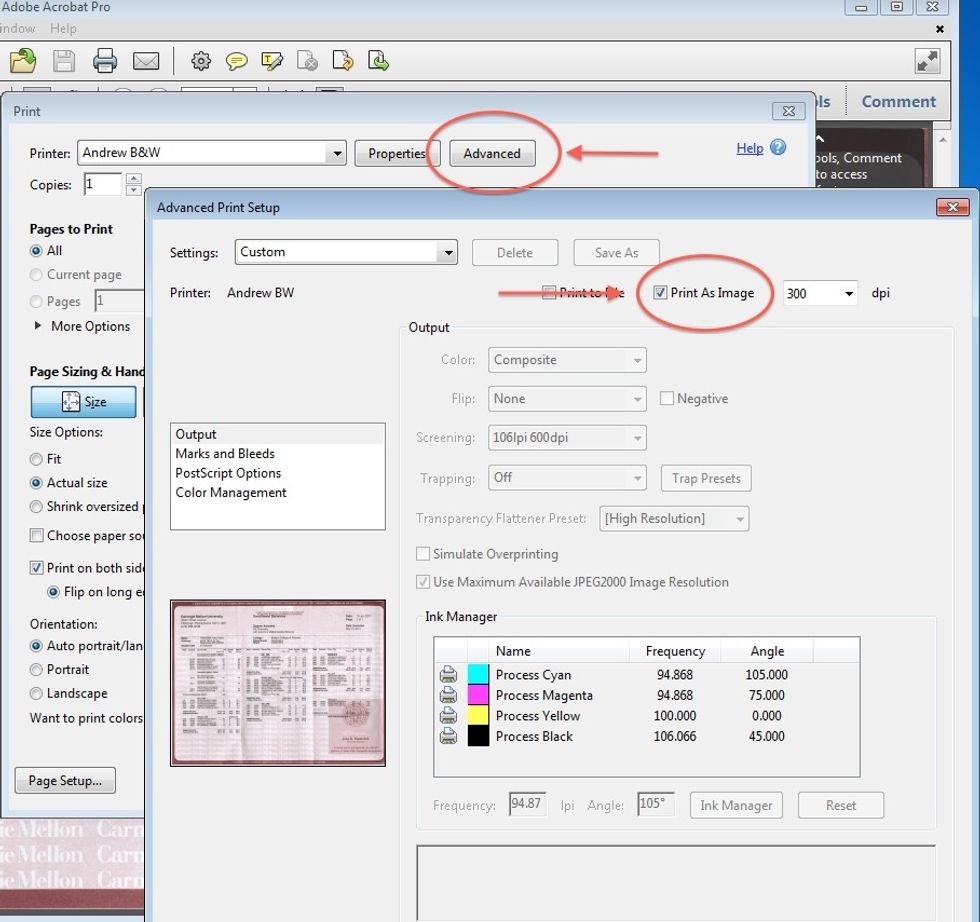This screenshot has width=980, height=922.
Task: Click the printer icon beside Process Cyan
Action: (448, 674)
